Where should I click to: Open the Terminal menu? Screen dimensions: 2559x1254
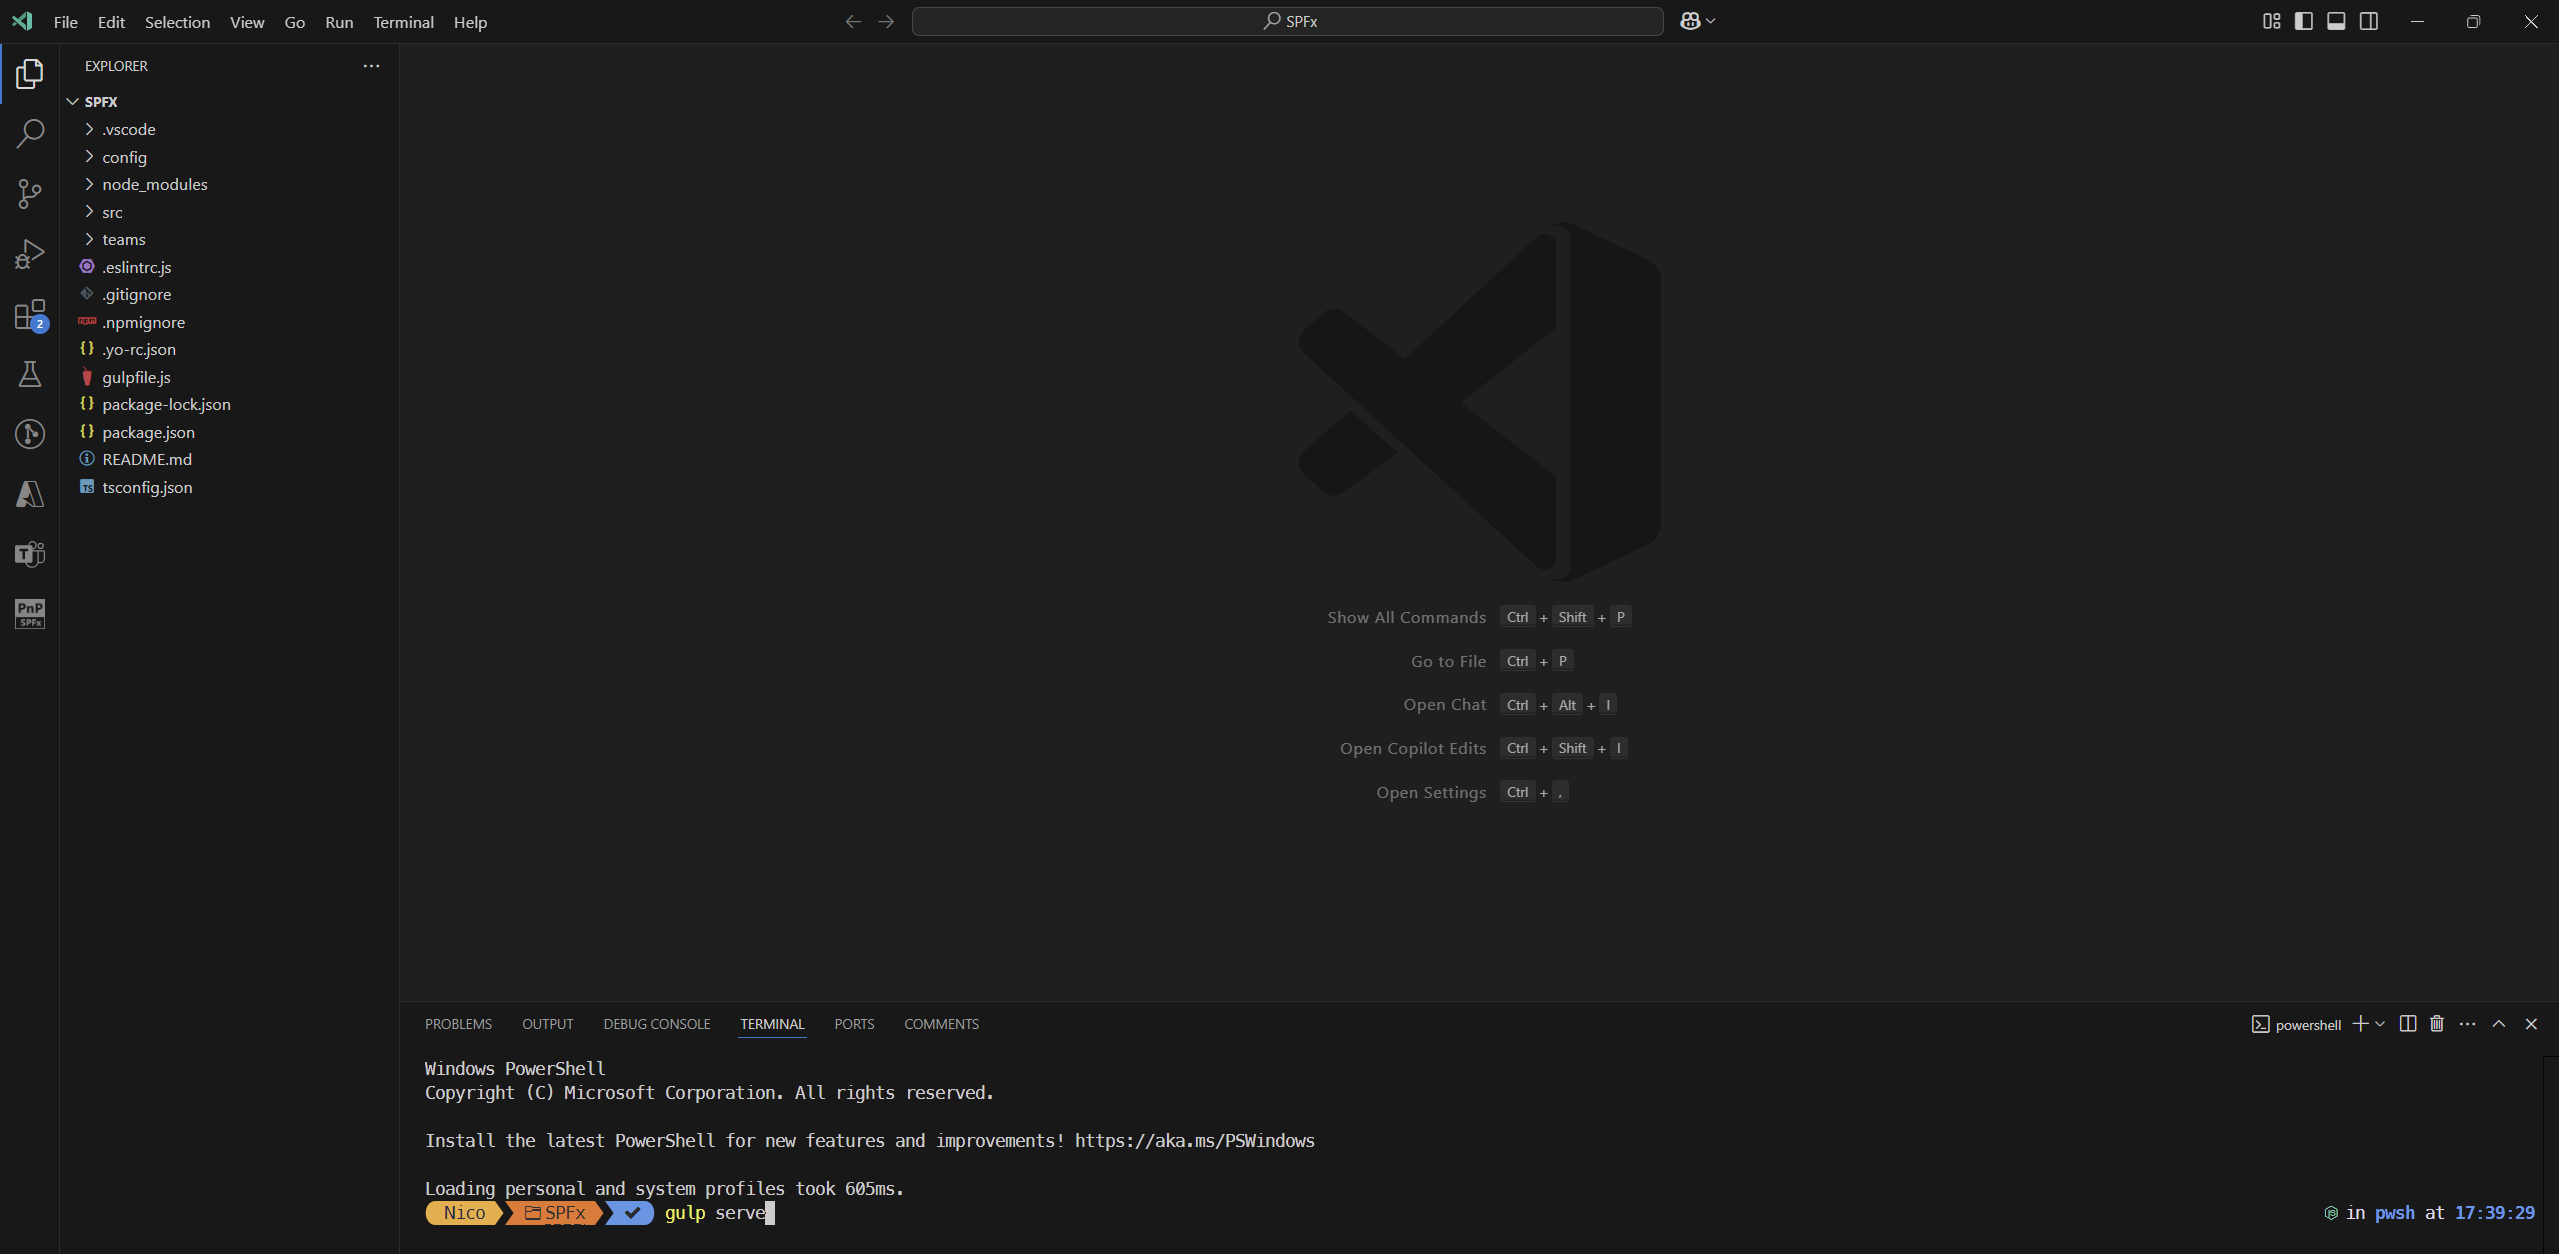pyautogui.click(x=403, y=22)
